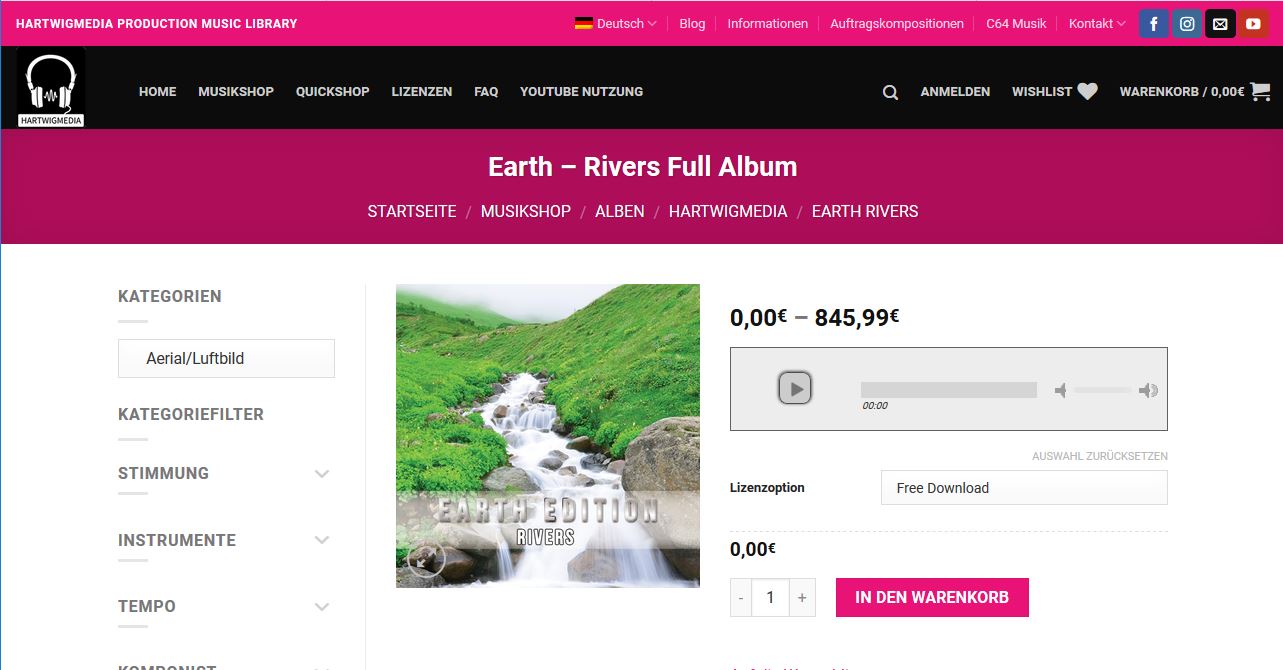
Task: Click the email envelope icon
Action: pos(1220,24)
